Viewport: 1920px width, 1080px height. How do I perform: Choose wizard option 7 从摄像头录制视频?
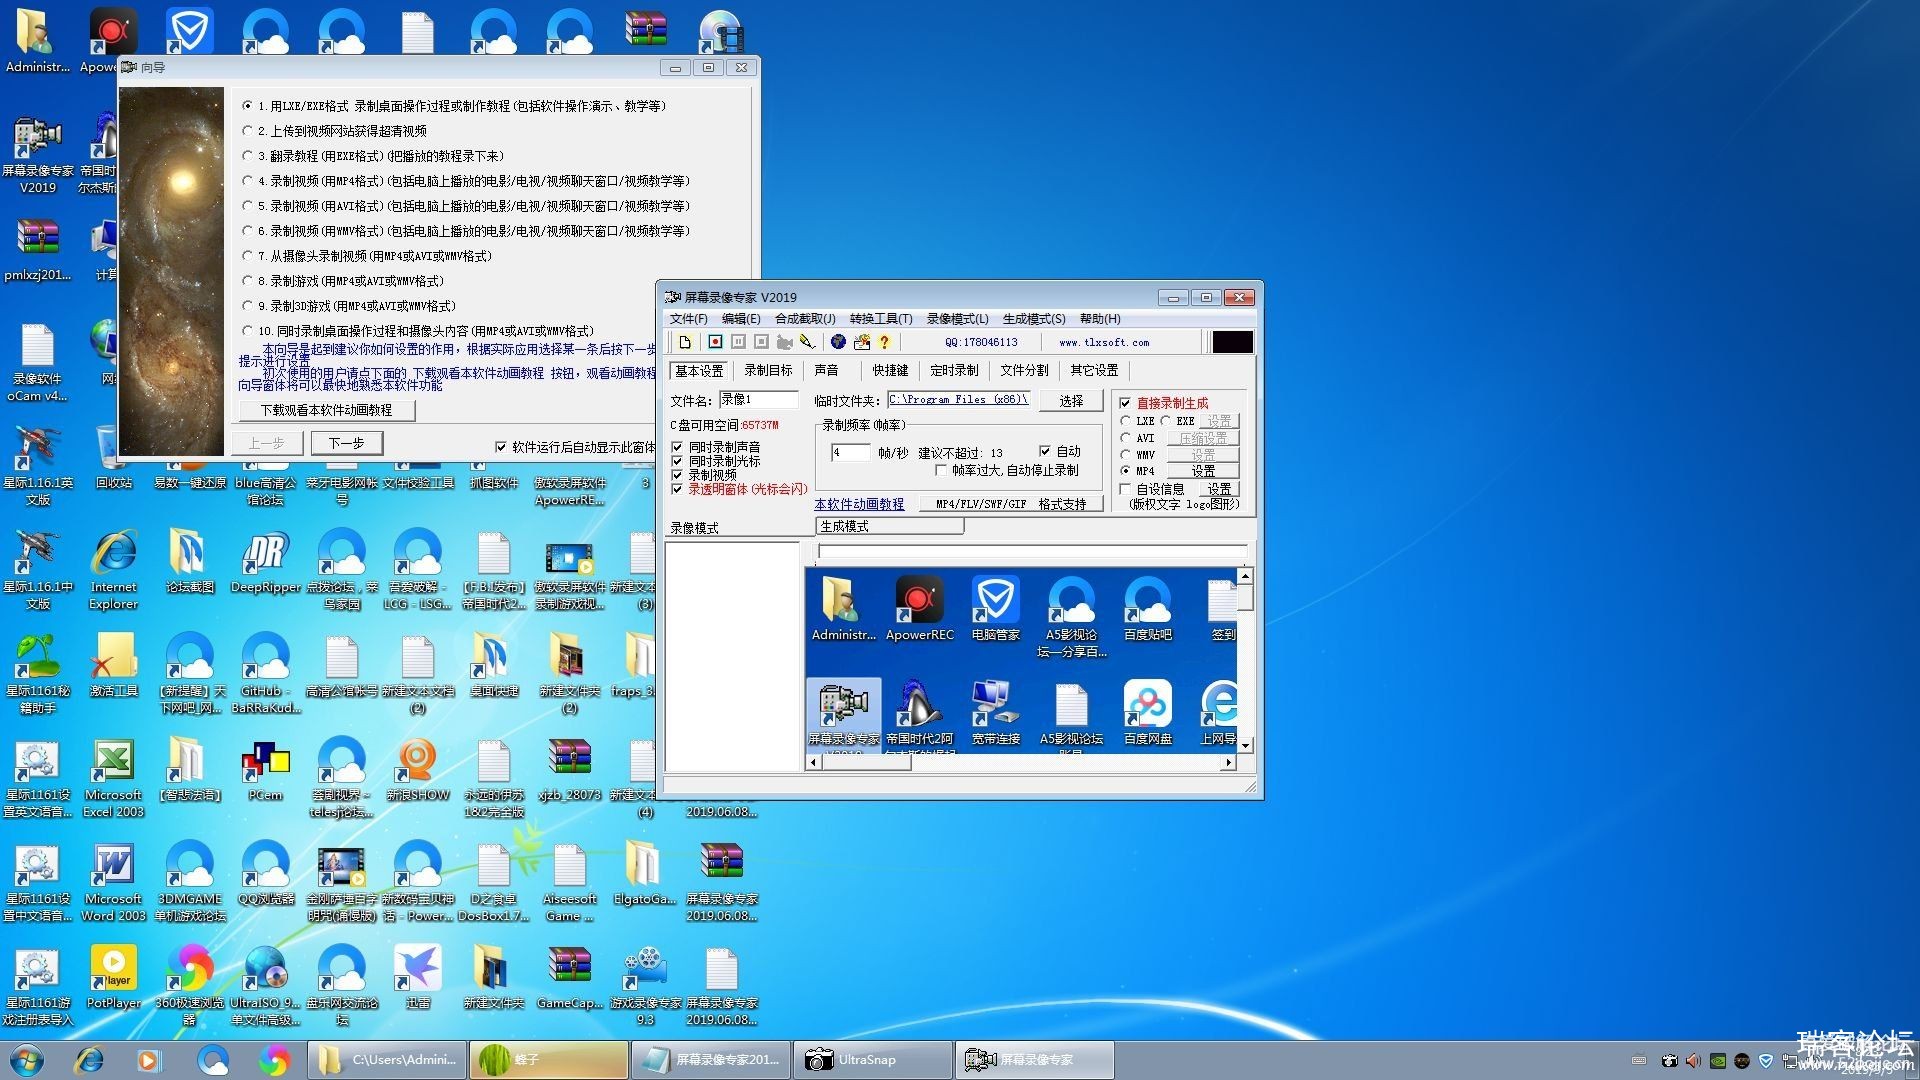pyautogui.click(x=247, y=255)
